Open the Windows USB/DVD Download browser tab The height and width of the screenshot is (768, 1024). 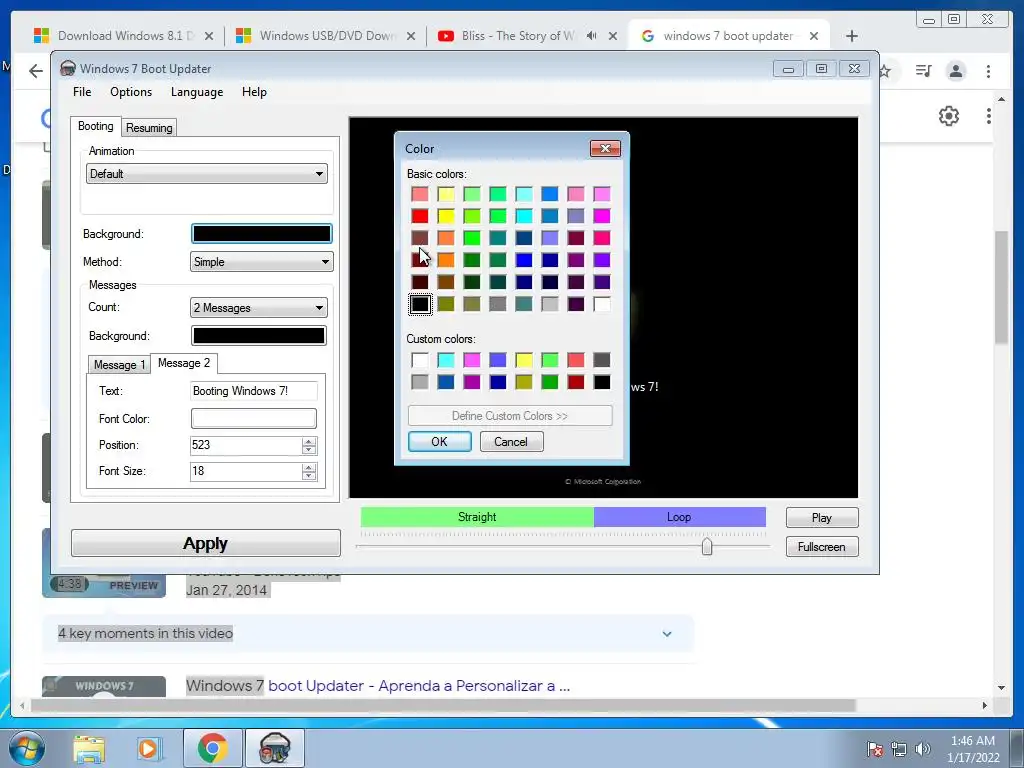point(325,36)
